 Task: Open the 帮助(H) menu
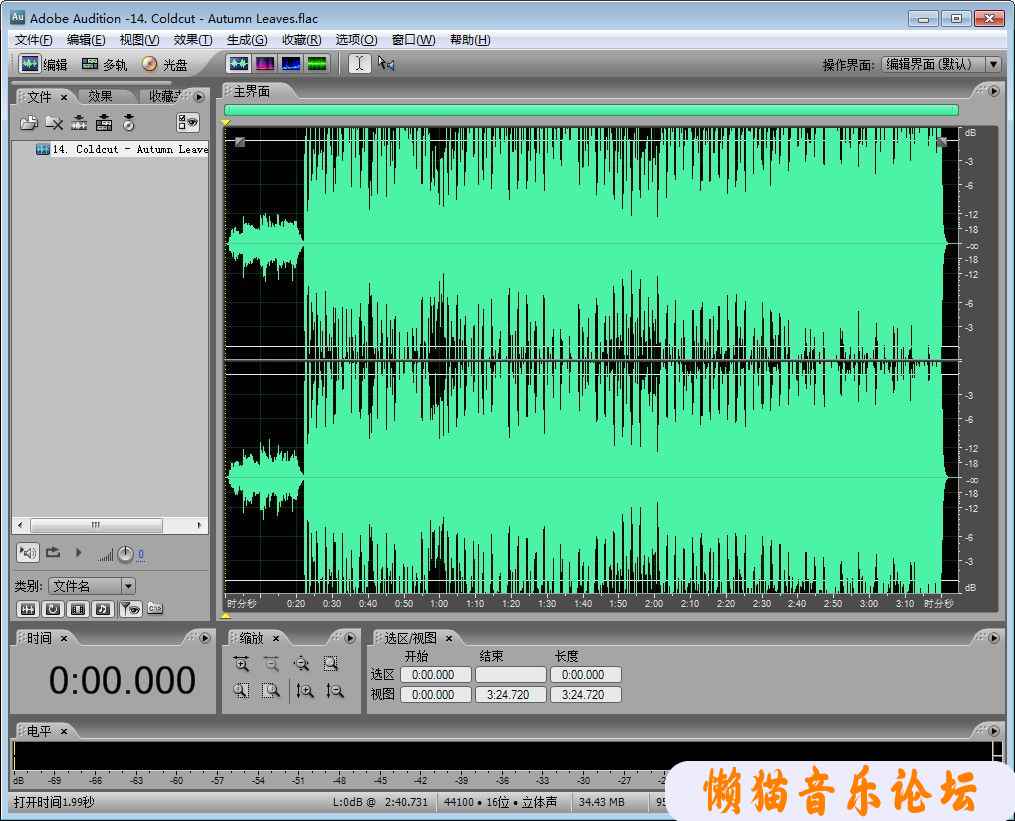470,40
